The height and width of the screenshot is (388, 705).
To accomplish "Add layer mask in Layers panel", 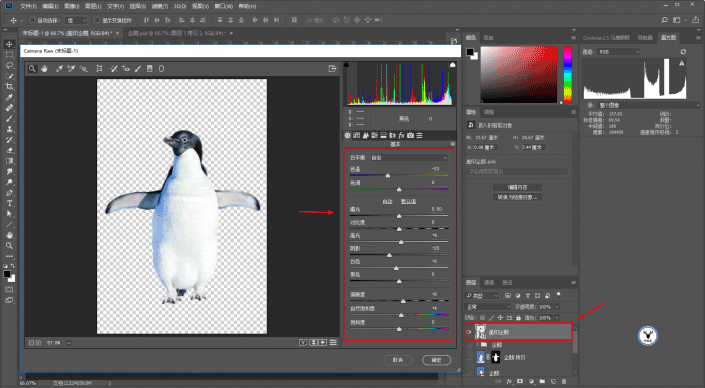I will click(x=520, y=382).
